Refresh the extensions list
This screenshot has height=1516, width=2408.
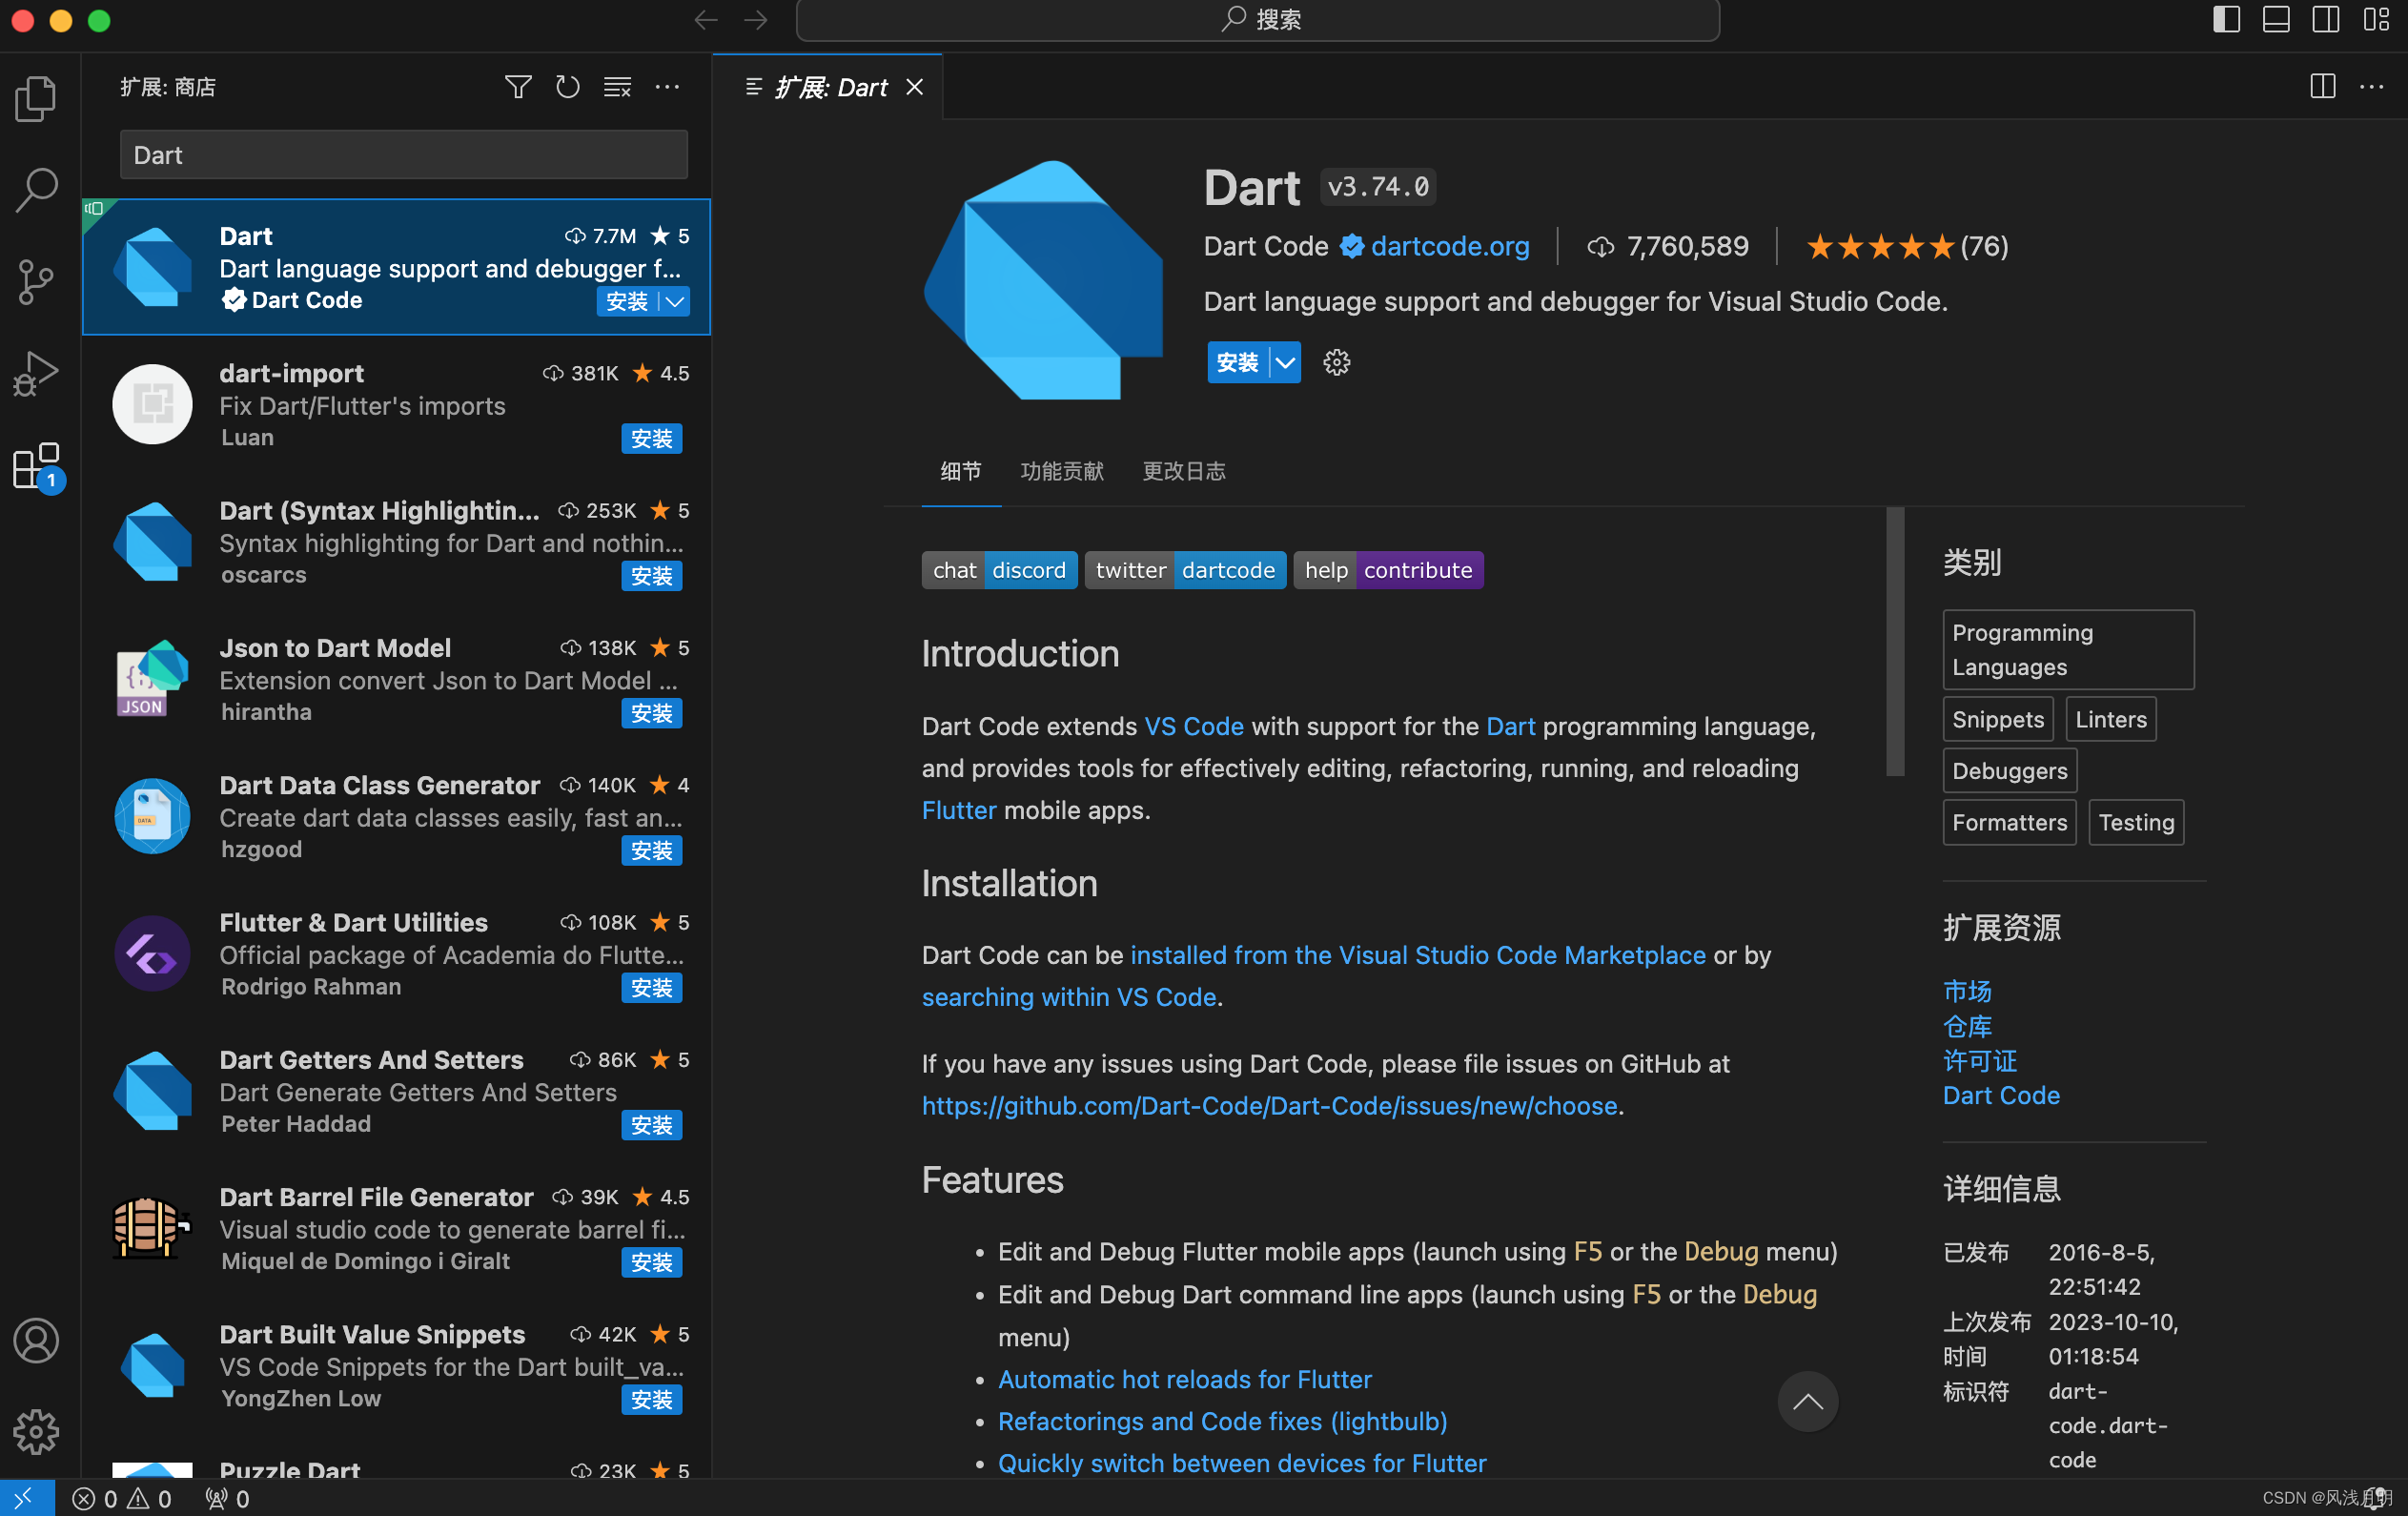tap(567, 87)
